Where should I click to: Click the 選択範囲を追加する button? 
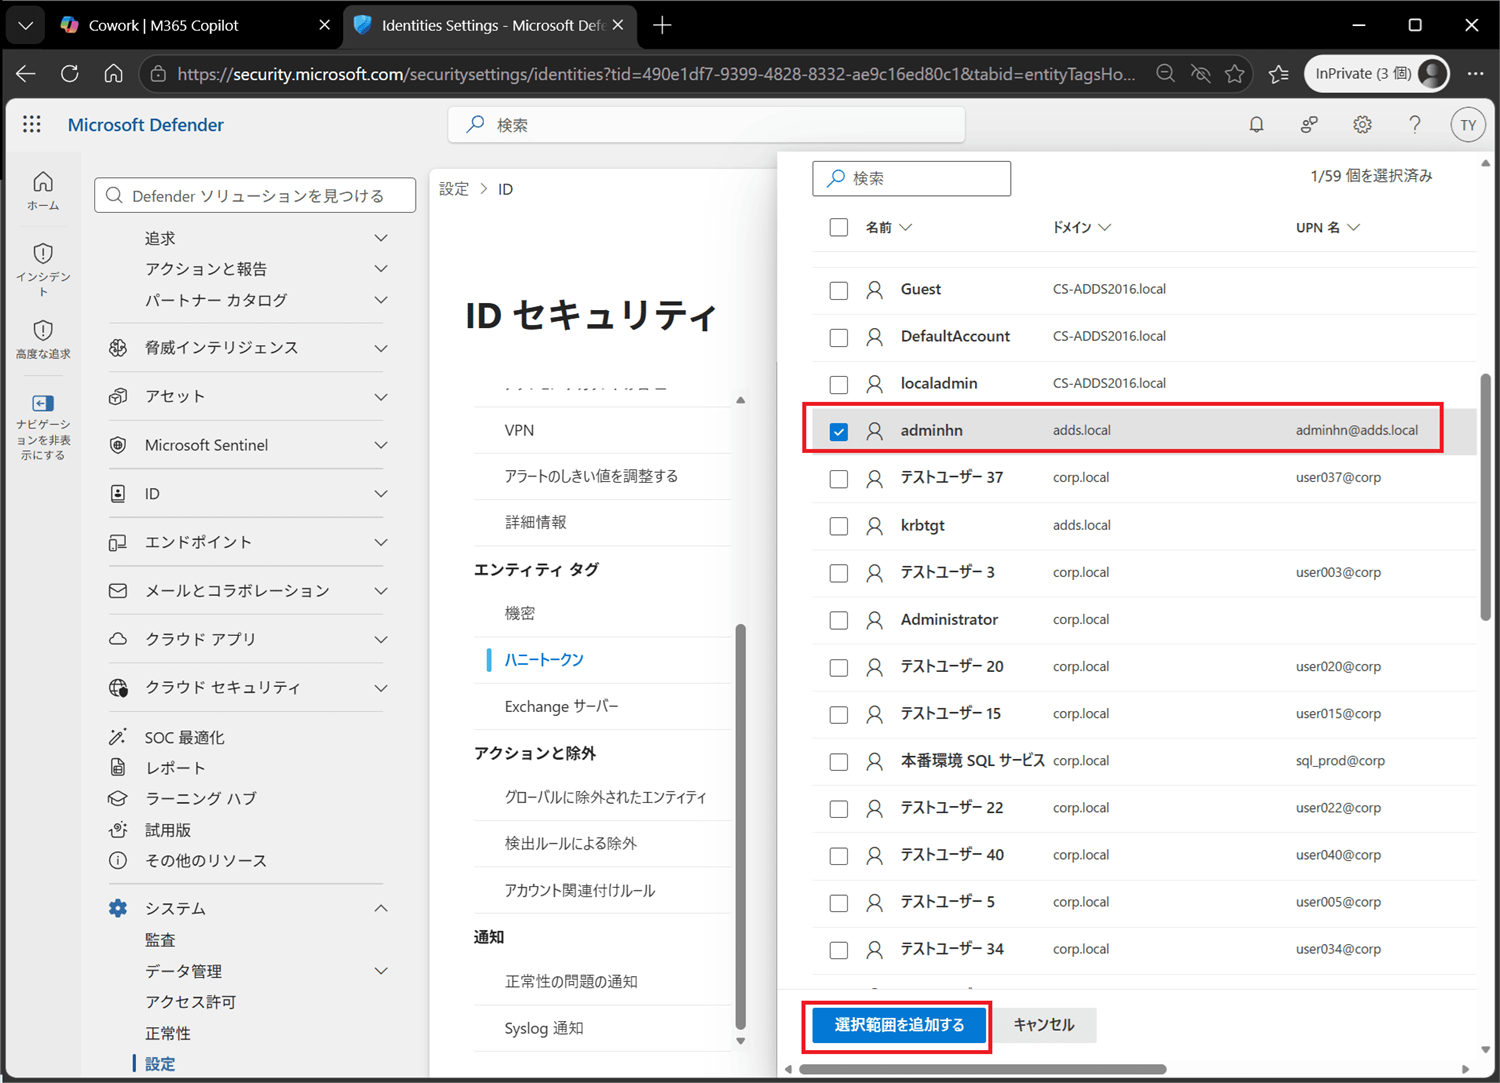pos(899,1025)
